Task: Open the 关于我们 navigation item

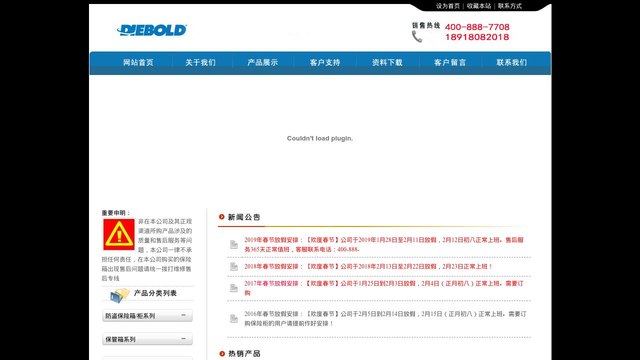Action: (x=200, y=62)
